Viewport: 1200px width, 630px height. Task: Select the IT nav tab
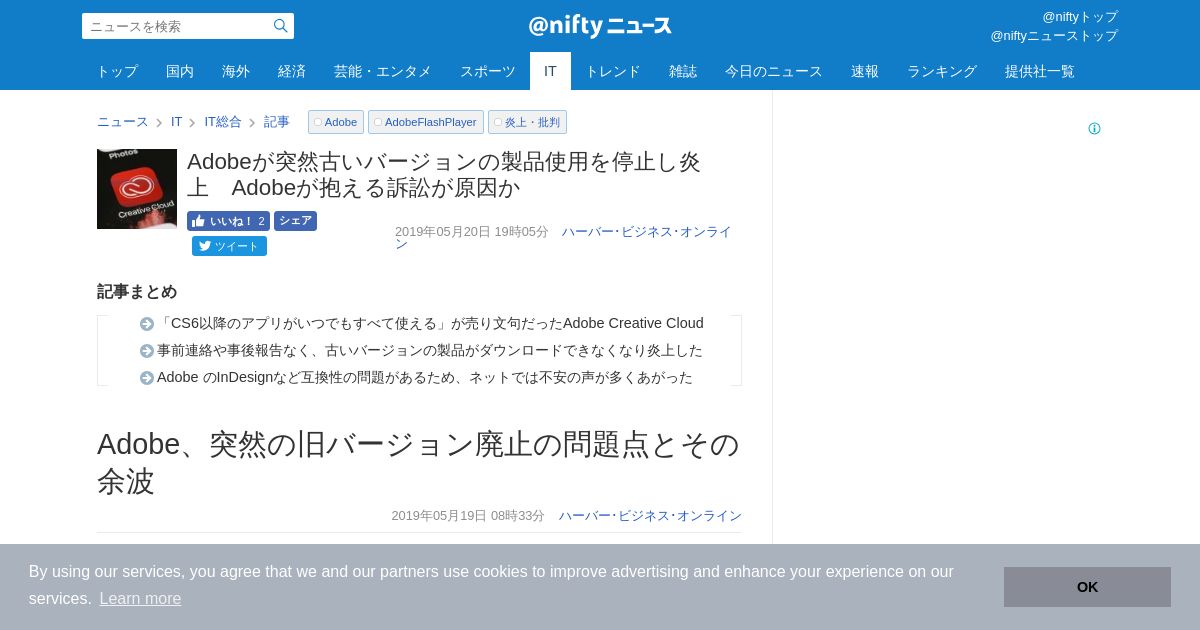coord(550,71)
